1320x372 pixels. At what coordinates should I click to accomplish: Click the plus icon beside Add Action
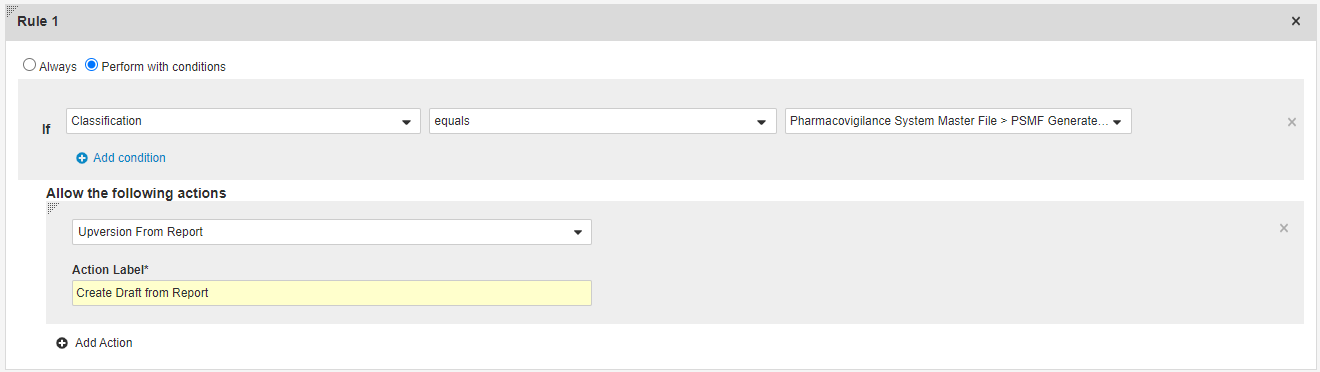point(62,343)
